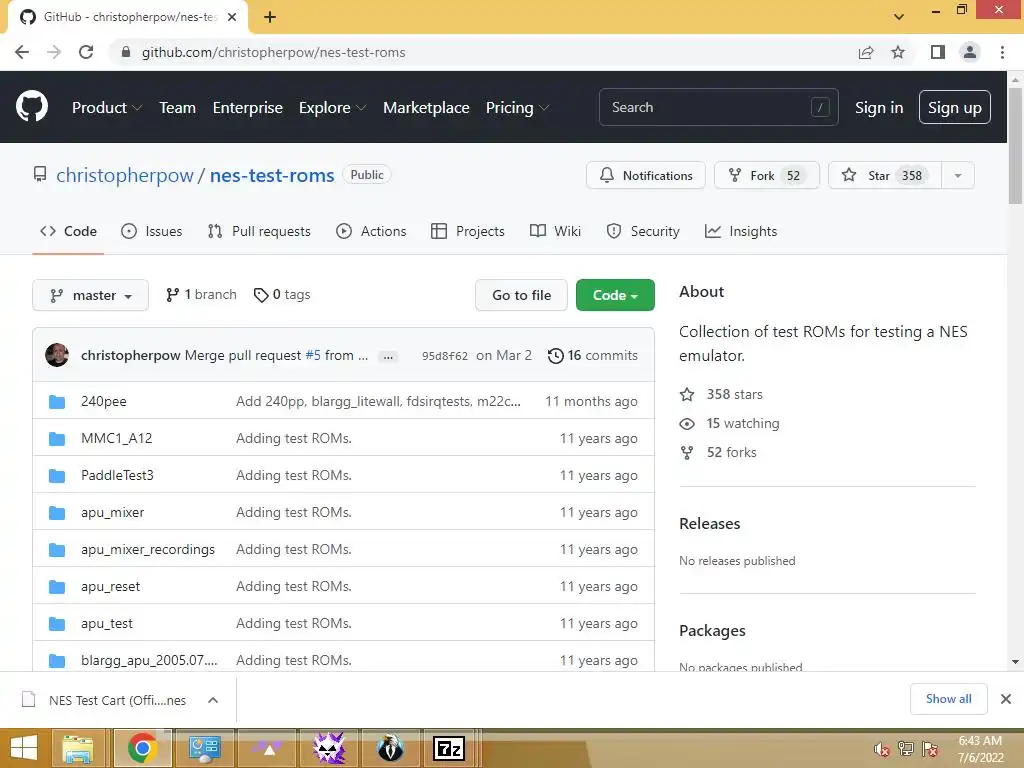Open the apu_mixer_recordings folder
Viewport: 1024px width, 768px height.
point(148,549)
